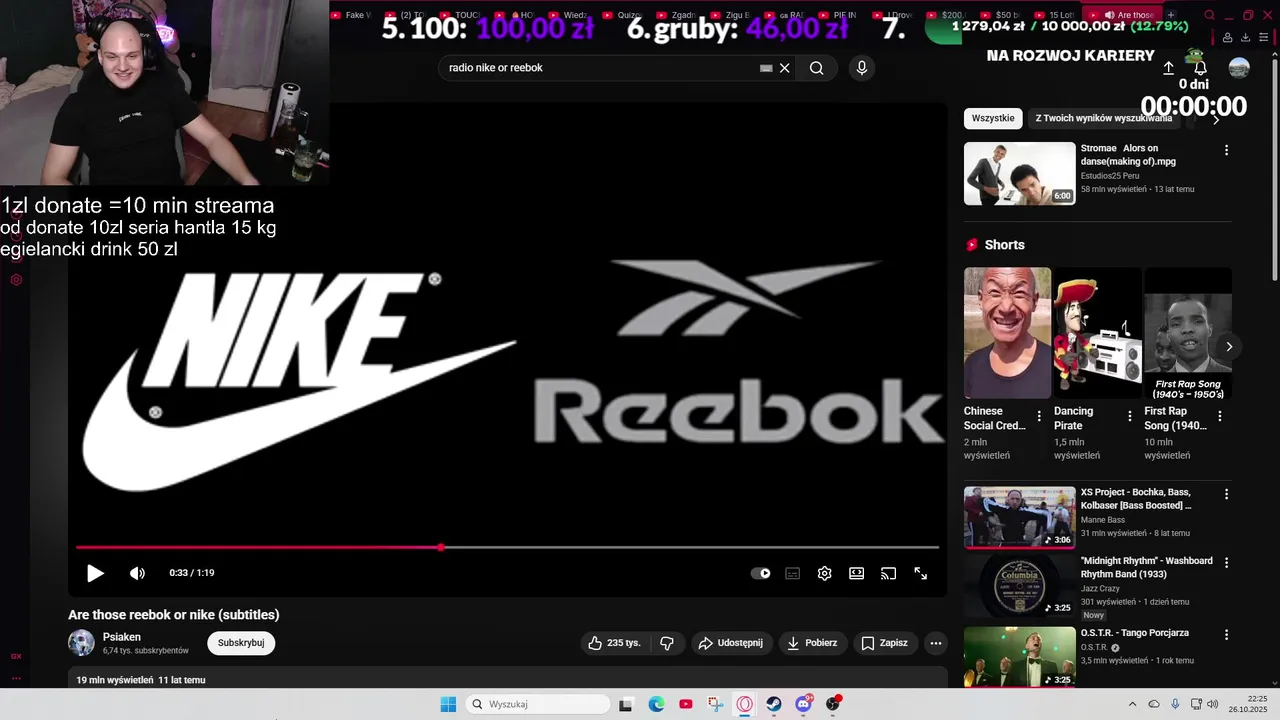1280x720 pixels.
Task: Click the search magnifier button
Action: click(x=817, y=68)
